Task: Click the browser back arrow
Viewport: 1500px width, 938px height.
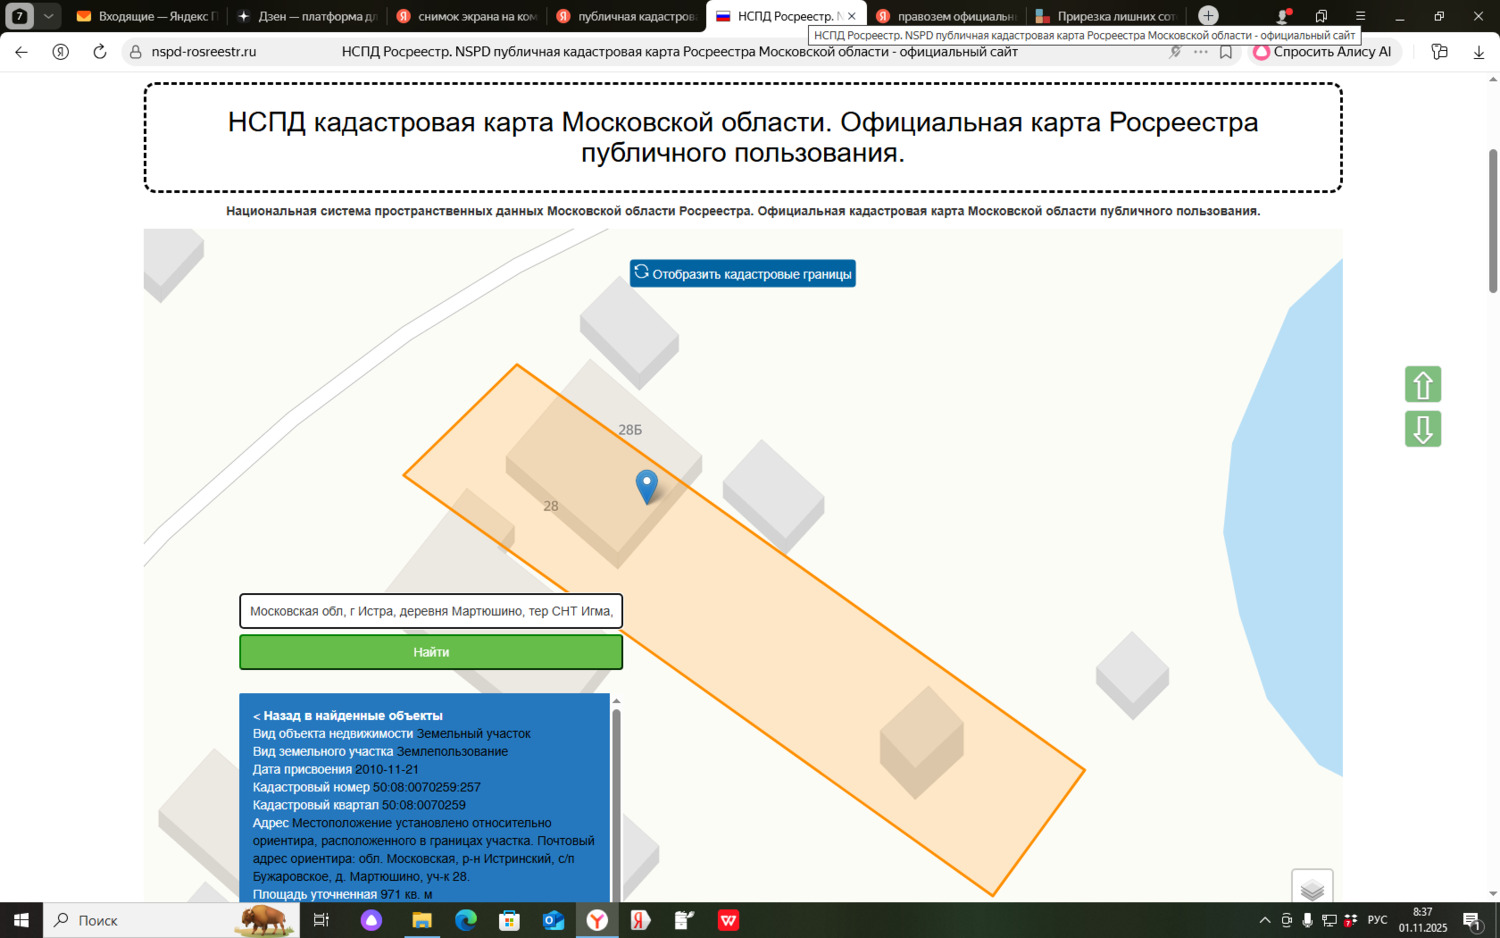Action: [21, 52]
